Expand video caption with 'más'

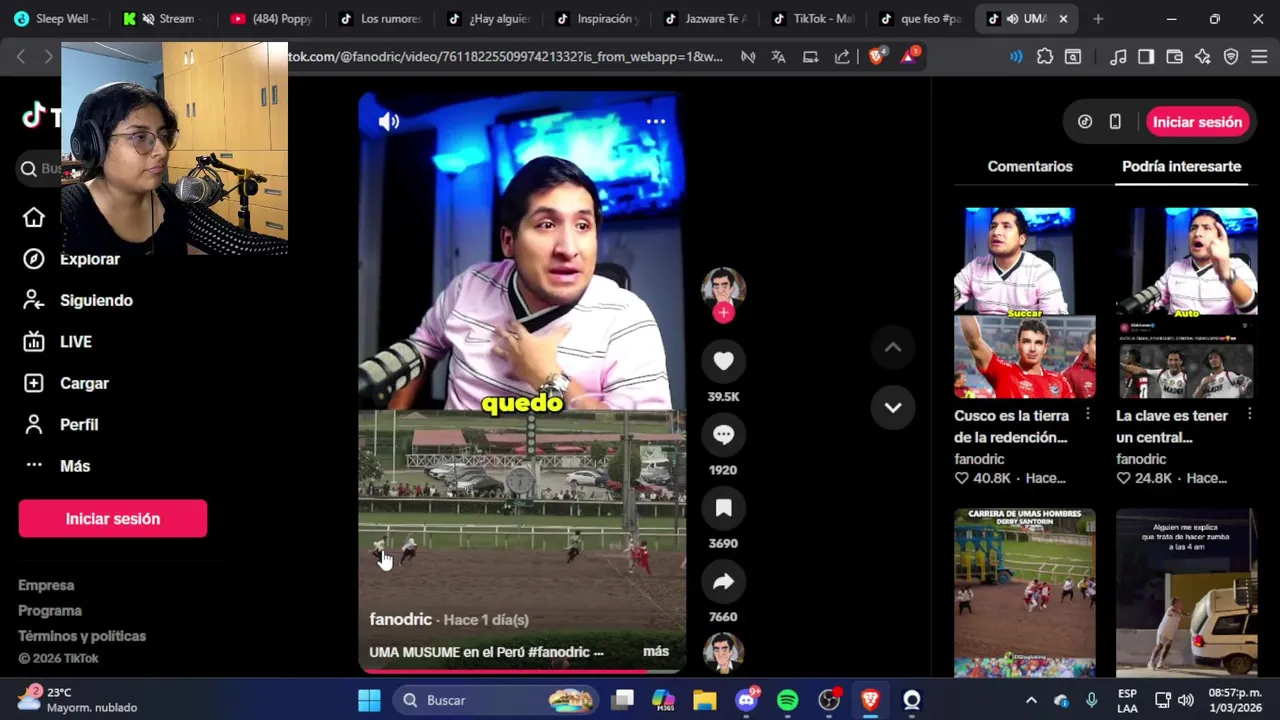coord(656,651)
